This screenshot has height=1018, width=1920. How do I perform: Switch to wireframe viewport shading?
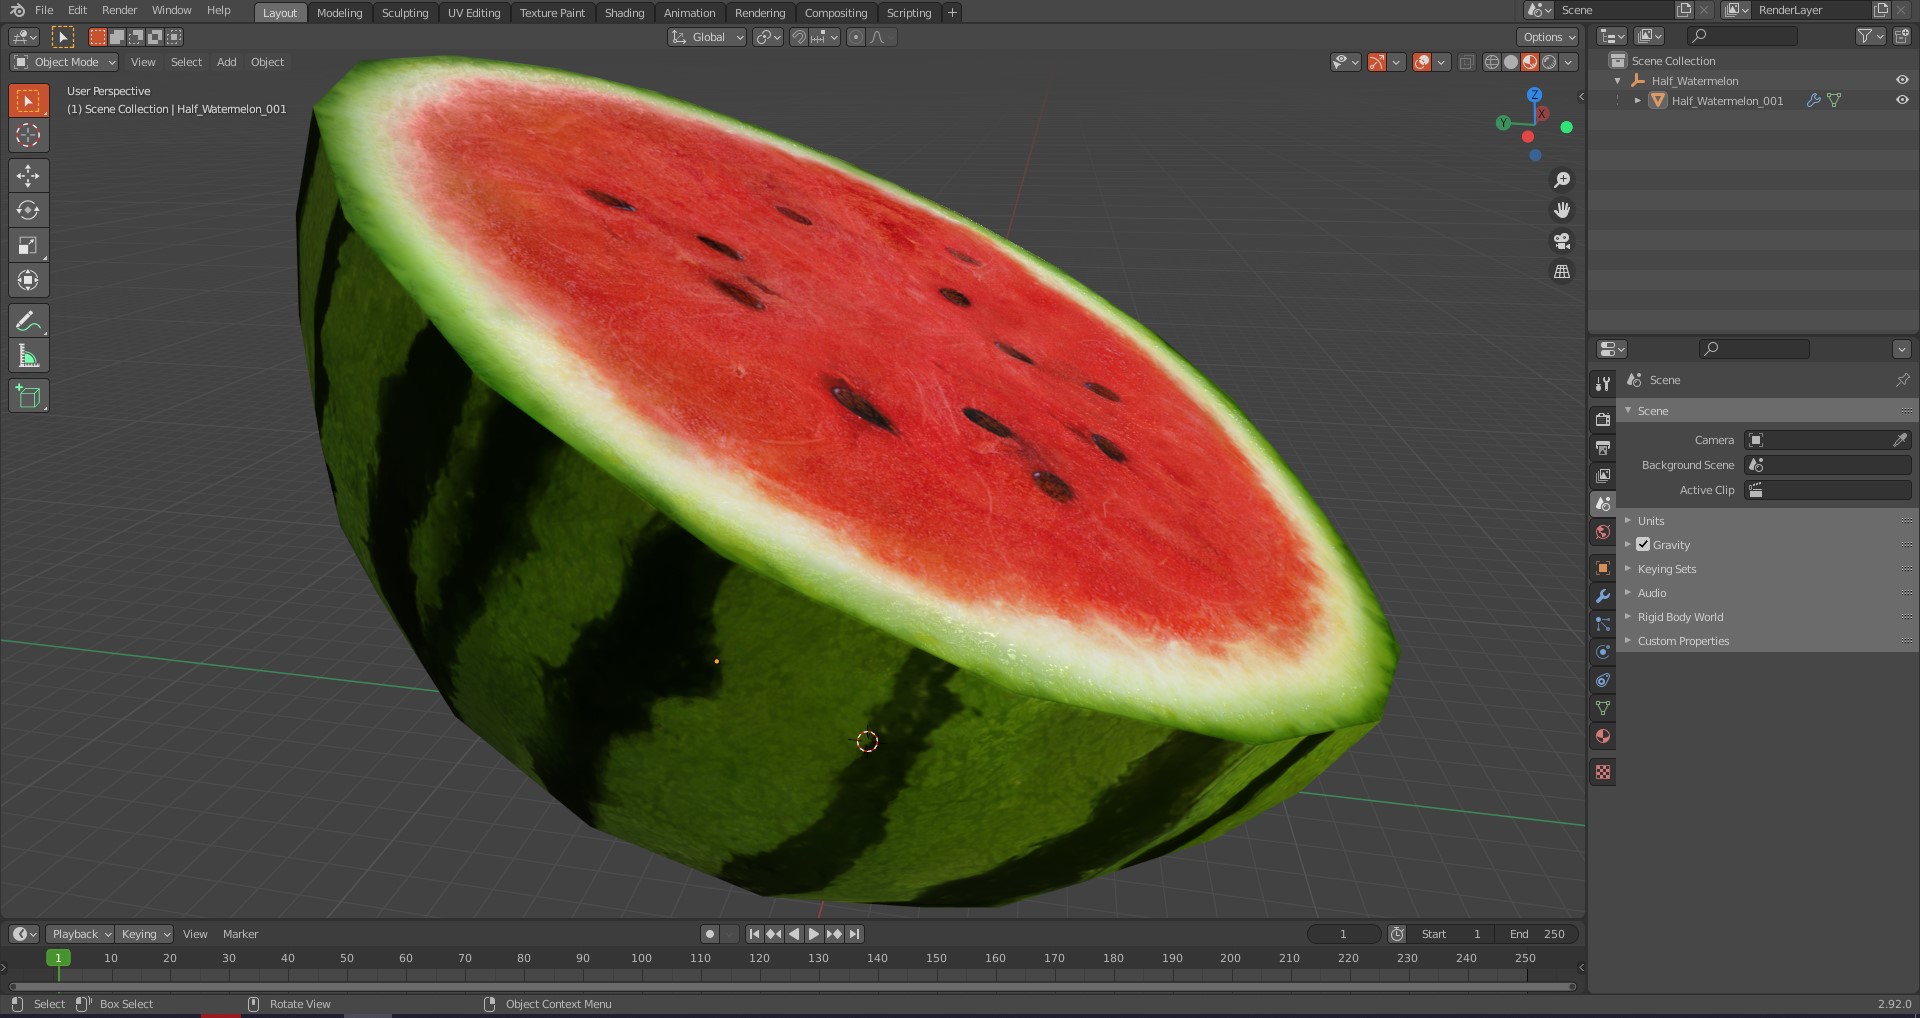1492,62
